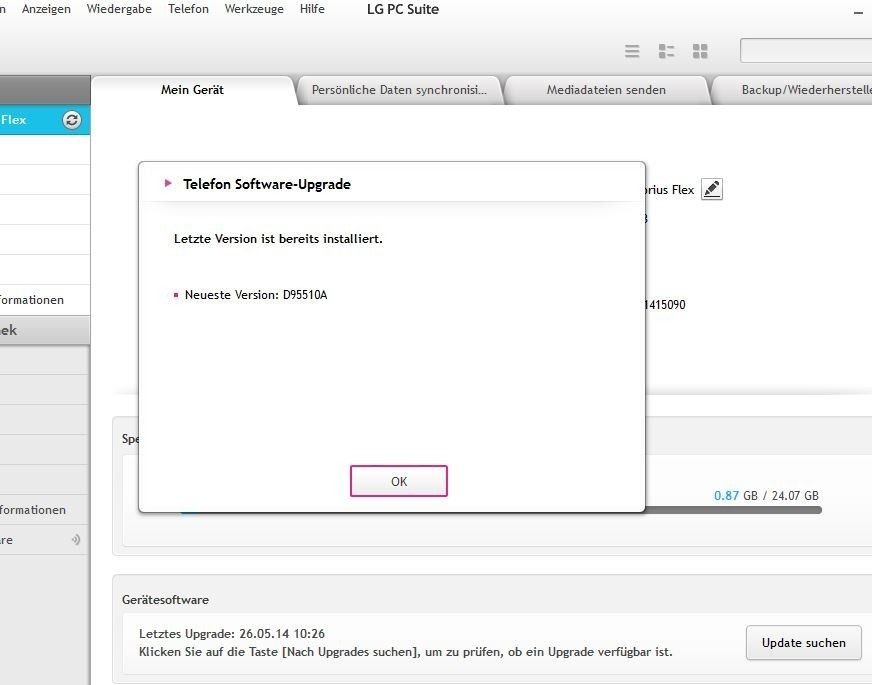This screenshot has width=872, height=685.
Task: Click the 'Neueste Version: D95510A' text
Action: [256, 295]
